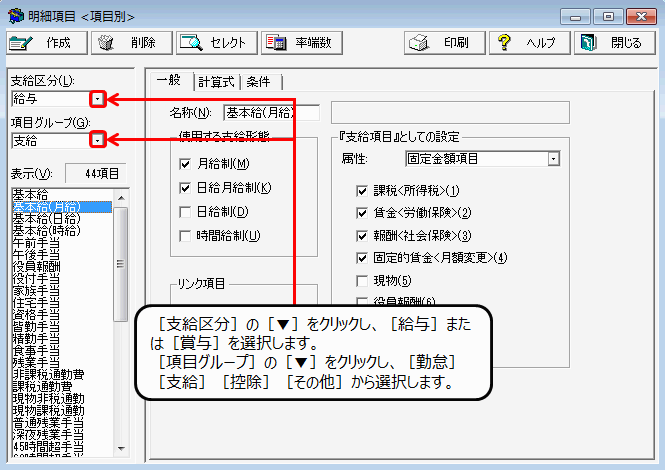
Task: Enable the 現物(5) checkbox
Action: [x=363, y=280]
